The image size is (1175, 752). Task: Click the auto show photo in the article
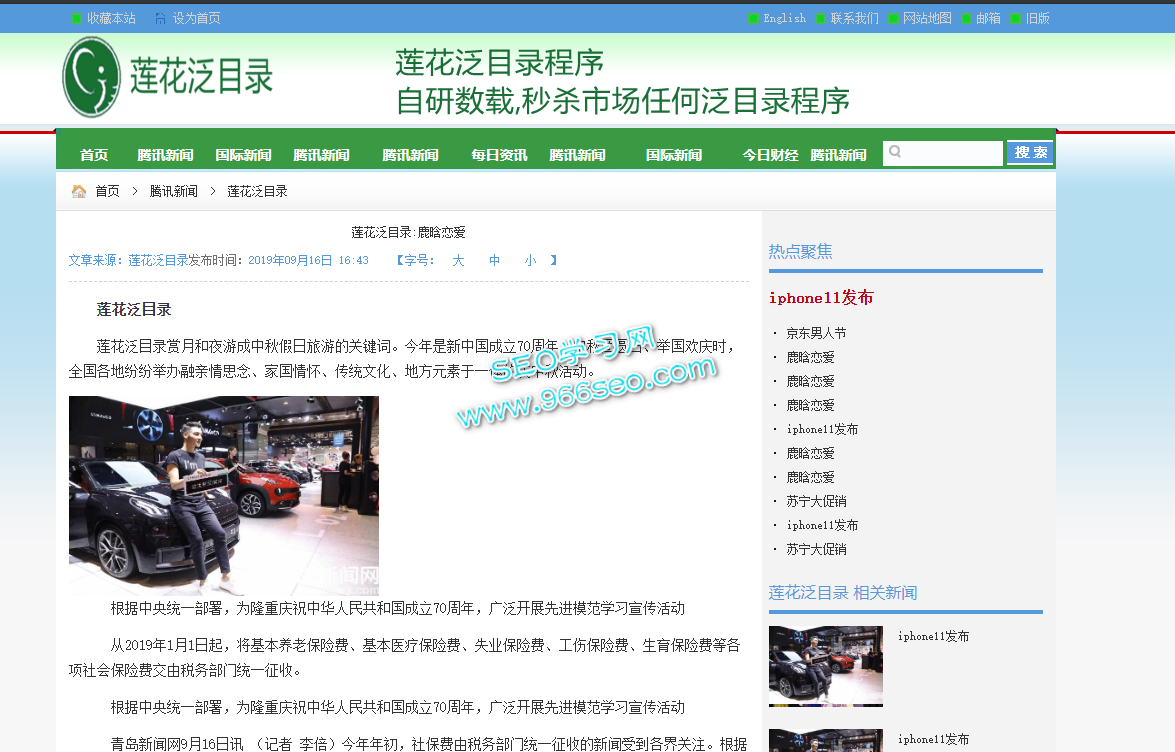[x=224, y=496]
